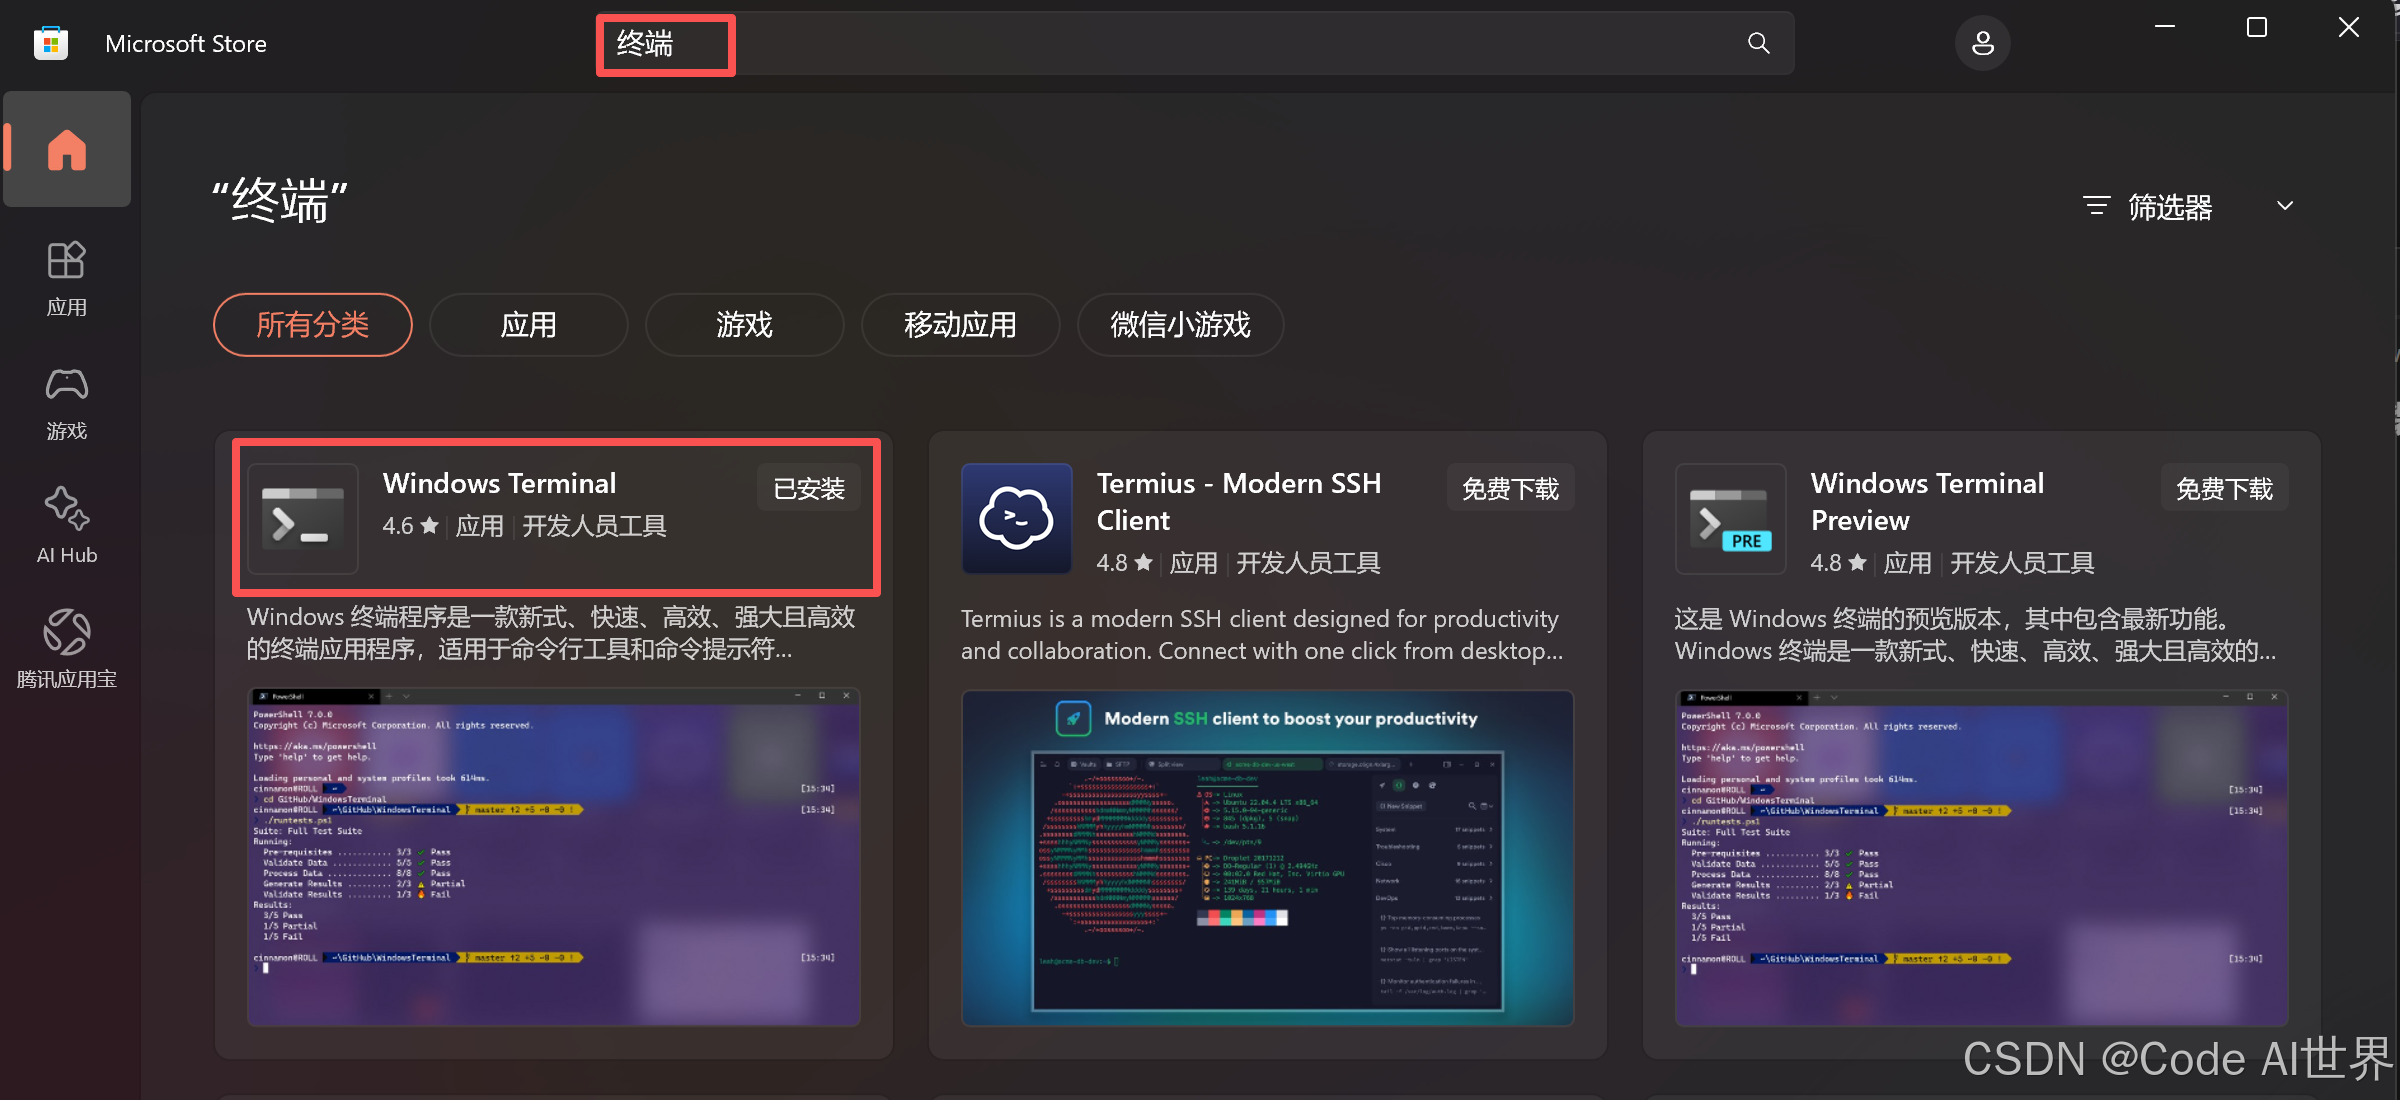The image size is (2400, 1100).
Task: Select the 应用 category chip
Action: 528,325
